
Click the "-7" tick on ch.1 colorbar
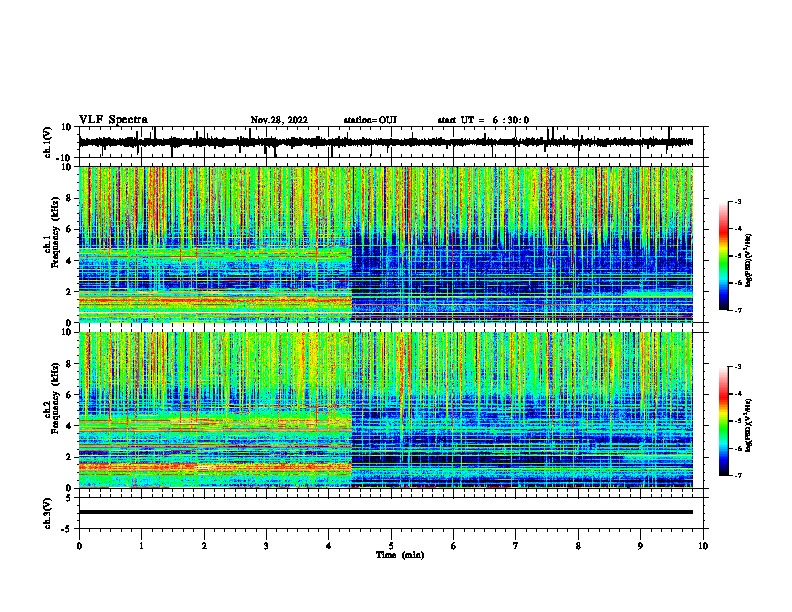coord(737,310)
